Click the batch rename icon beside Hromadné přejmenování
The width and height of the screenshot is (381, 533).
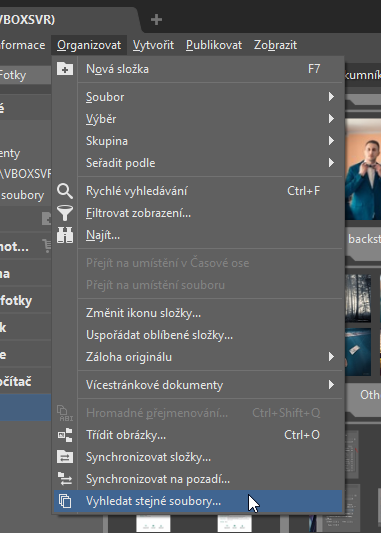65,413
